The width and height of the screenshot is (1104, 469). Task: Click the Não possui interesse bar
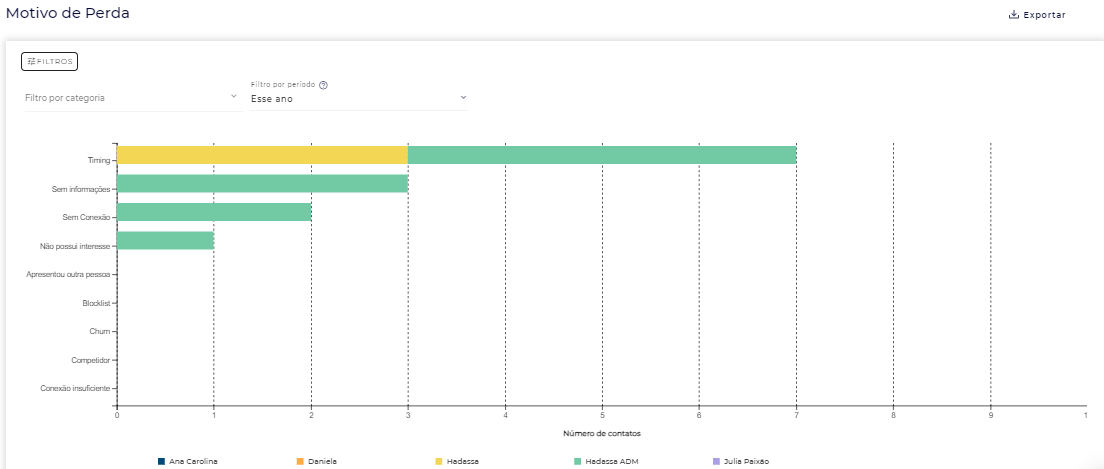coord(165,241)
